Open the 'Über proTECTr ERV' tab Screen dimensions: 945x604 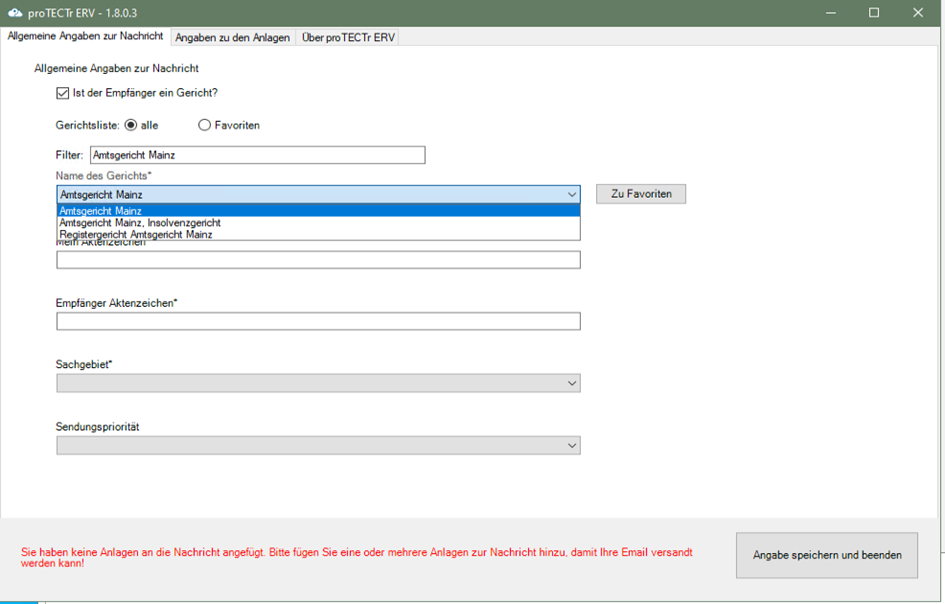pyautogui.click(x=348, y=38)
